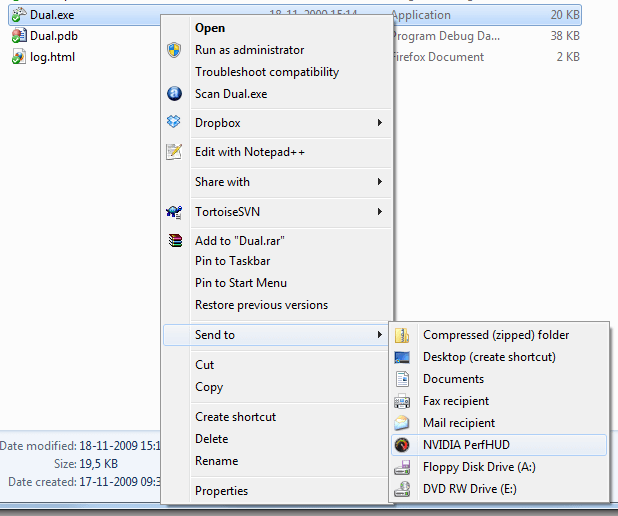Choose Copy from the context menu
Viewport: 618px width, 516px height.
pyautogui.click(x=277, y=387)
